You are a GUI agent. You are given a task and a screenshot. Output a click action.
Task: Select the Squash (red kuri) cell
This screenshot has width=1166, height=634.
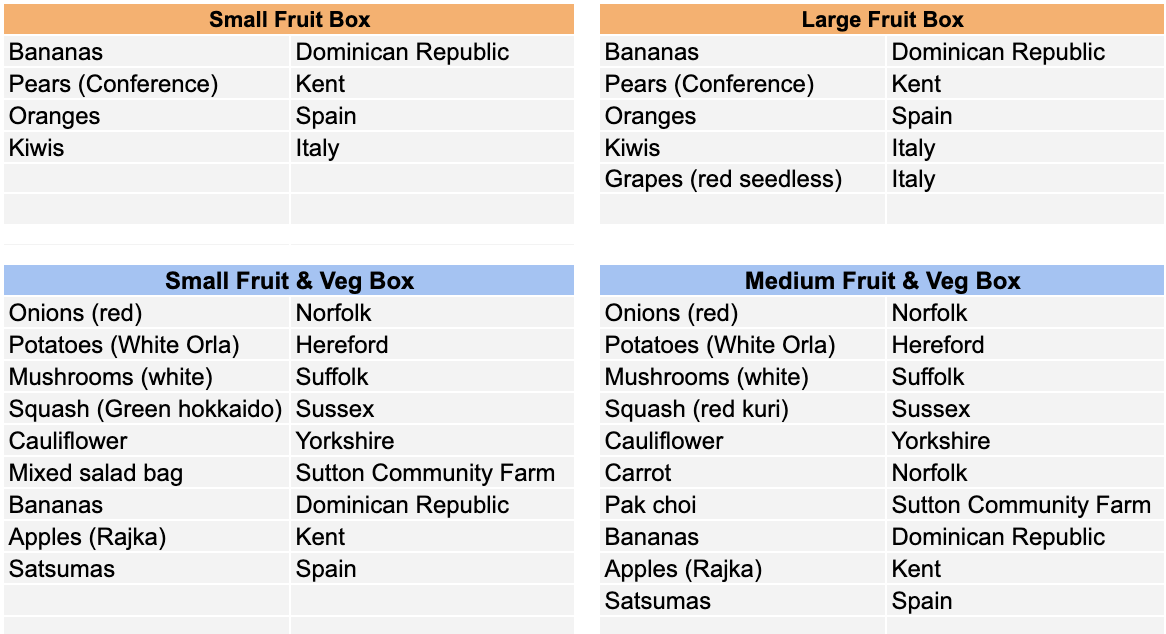pyautogui.click(x=742, y=409)
